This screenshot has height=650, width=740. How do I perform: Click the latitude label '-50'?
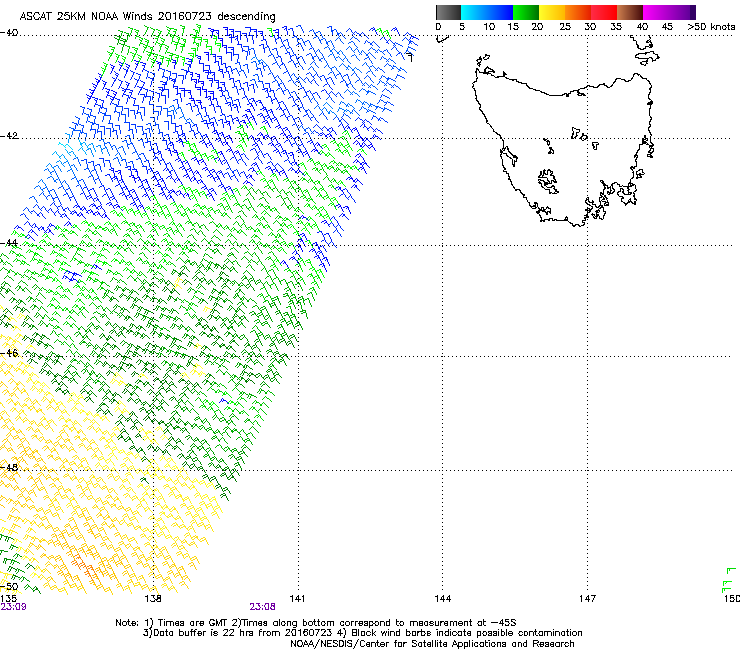click(x=9, y=587)
